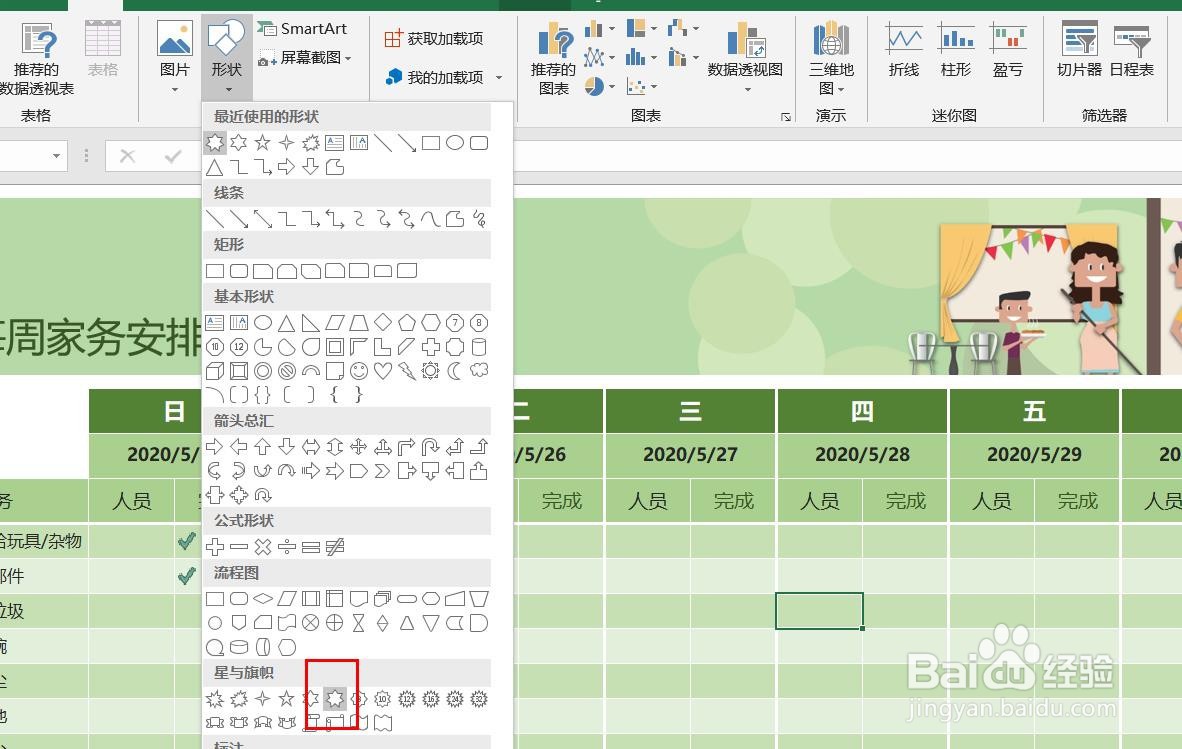Open the Name Box dropdown arrow
Screen dimensions: 1182x749
(57, 156)
